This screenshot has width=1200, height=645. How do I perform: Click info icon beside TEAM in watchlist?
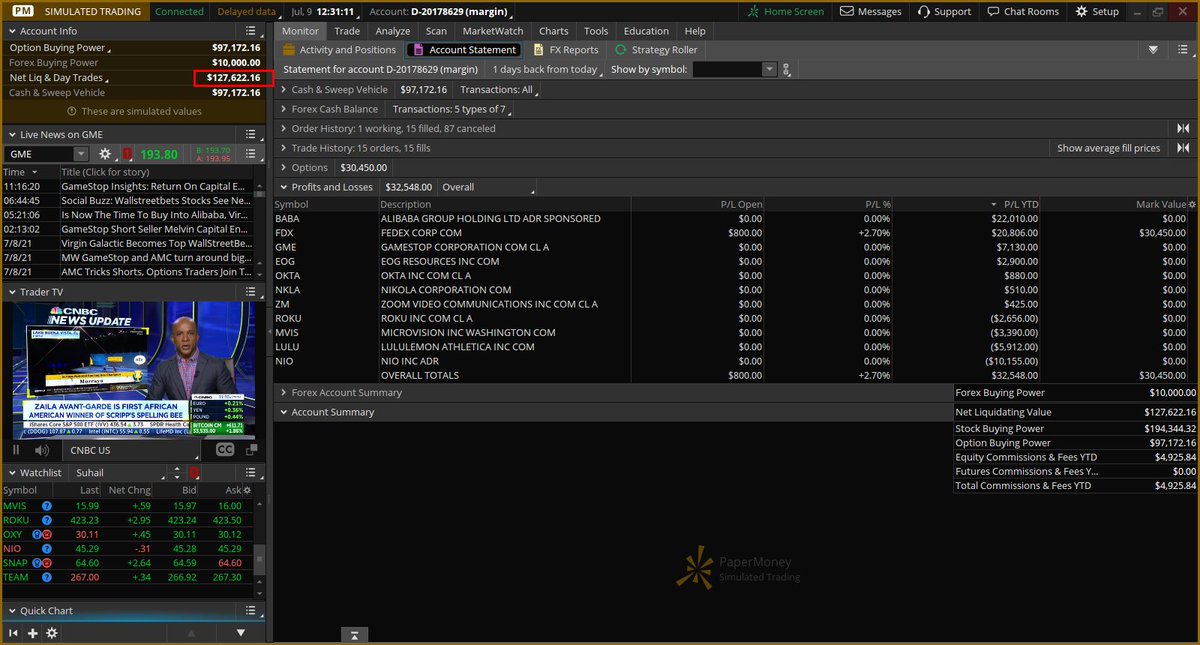point(46,577)
